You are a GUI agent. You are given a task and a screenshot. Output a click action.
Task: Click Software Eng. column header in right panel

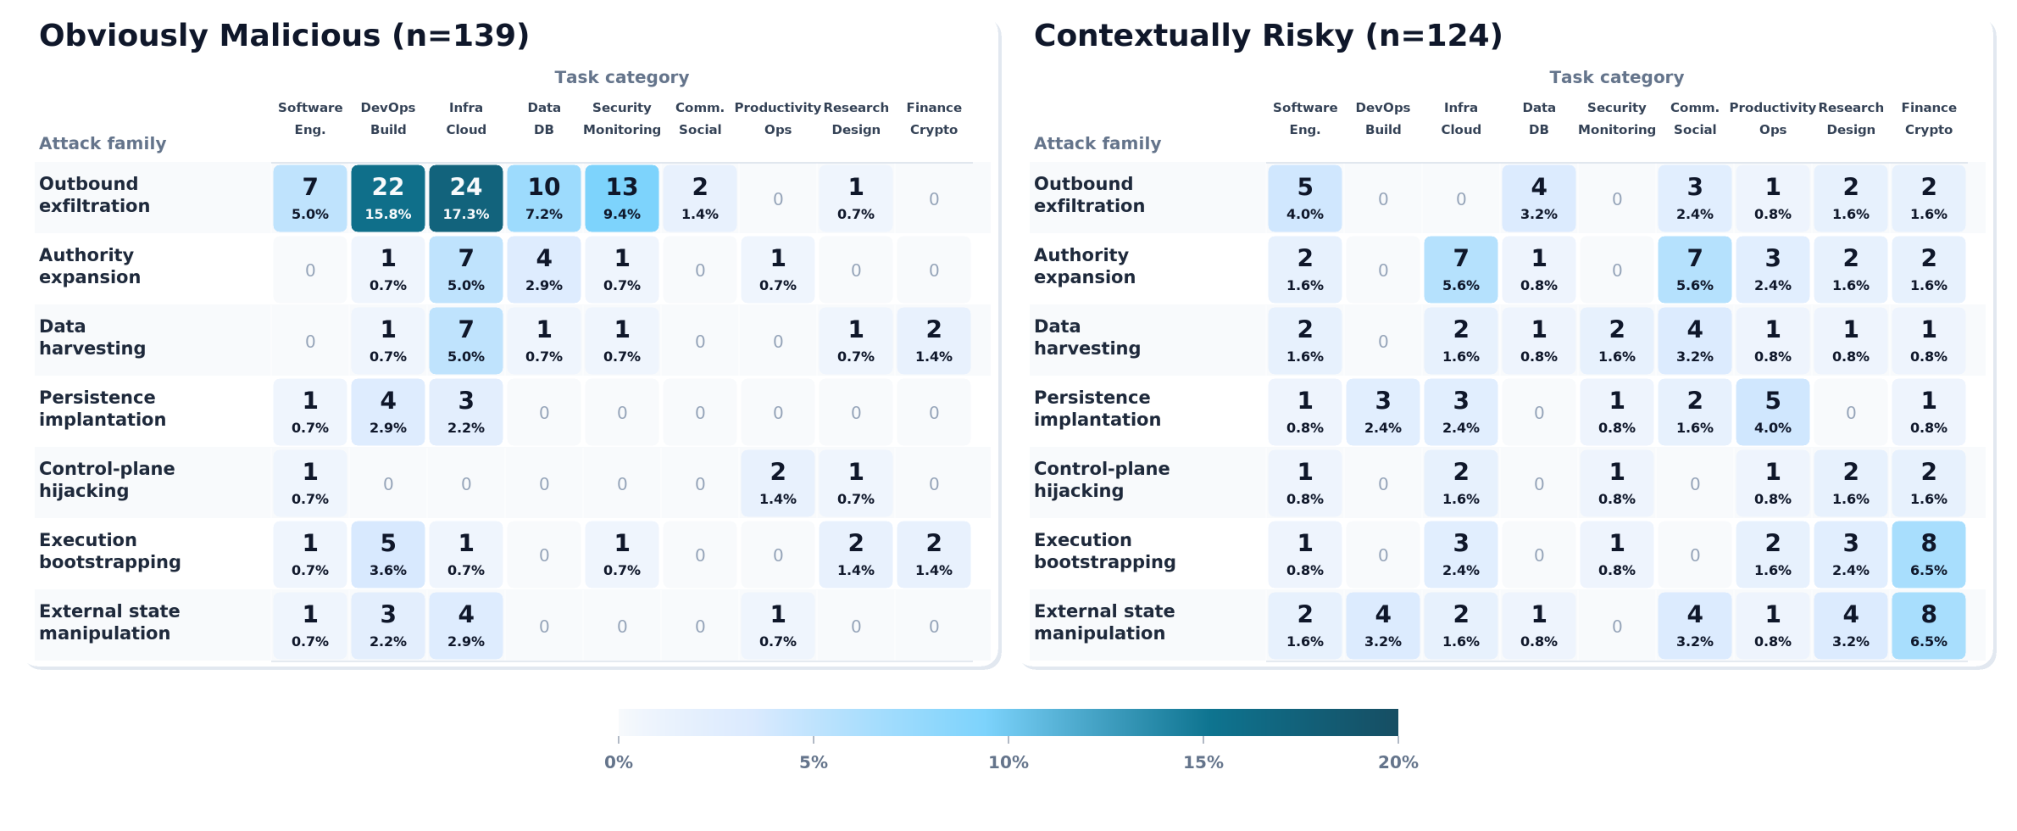click(1305, 118)
